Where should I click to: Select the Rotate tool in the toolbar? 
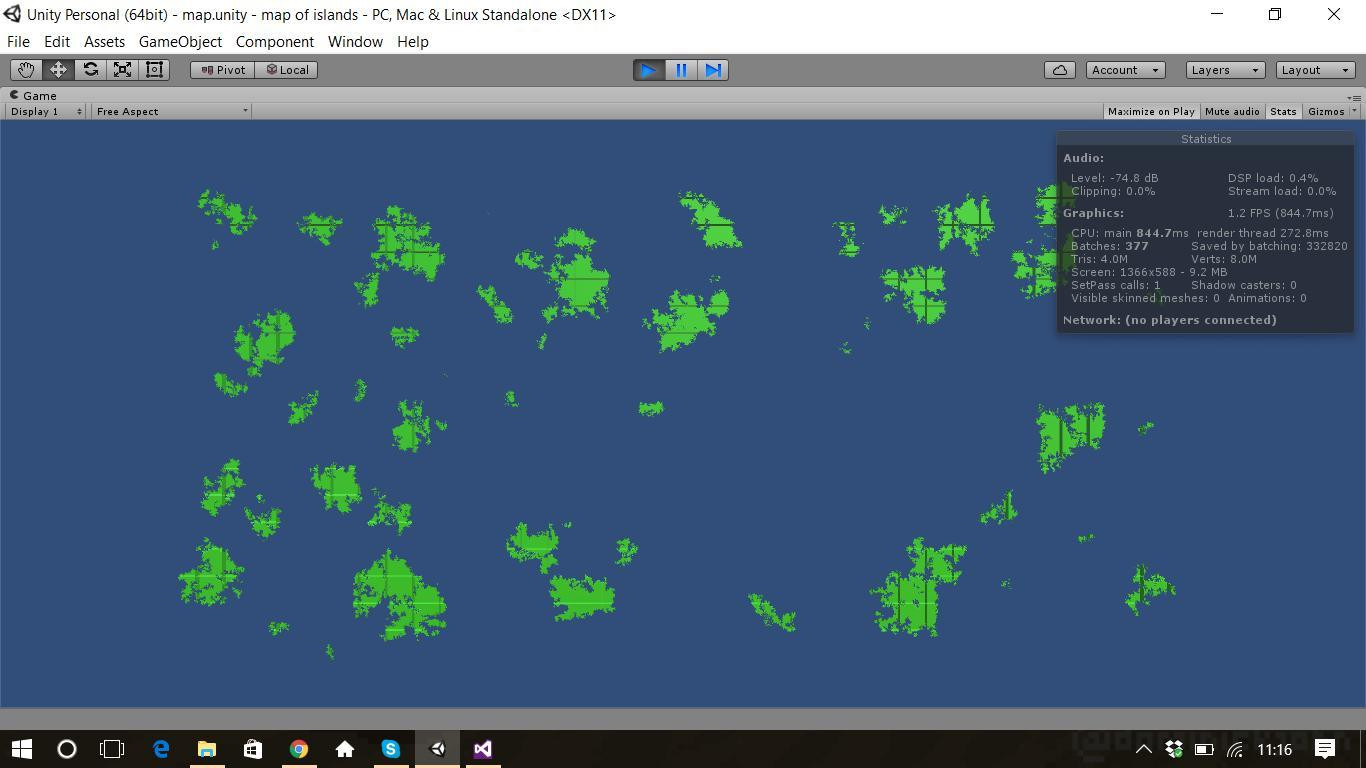(x=90, y=70)
